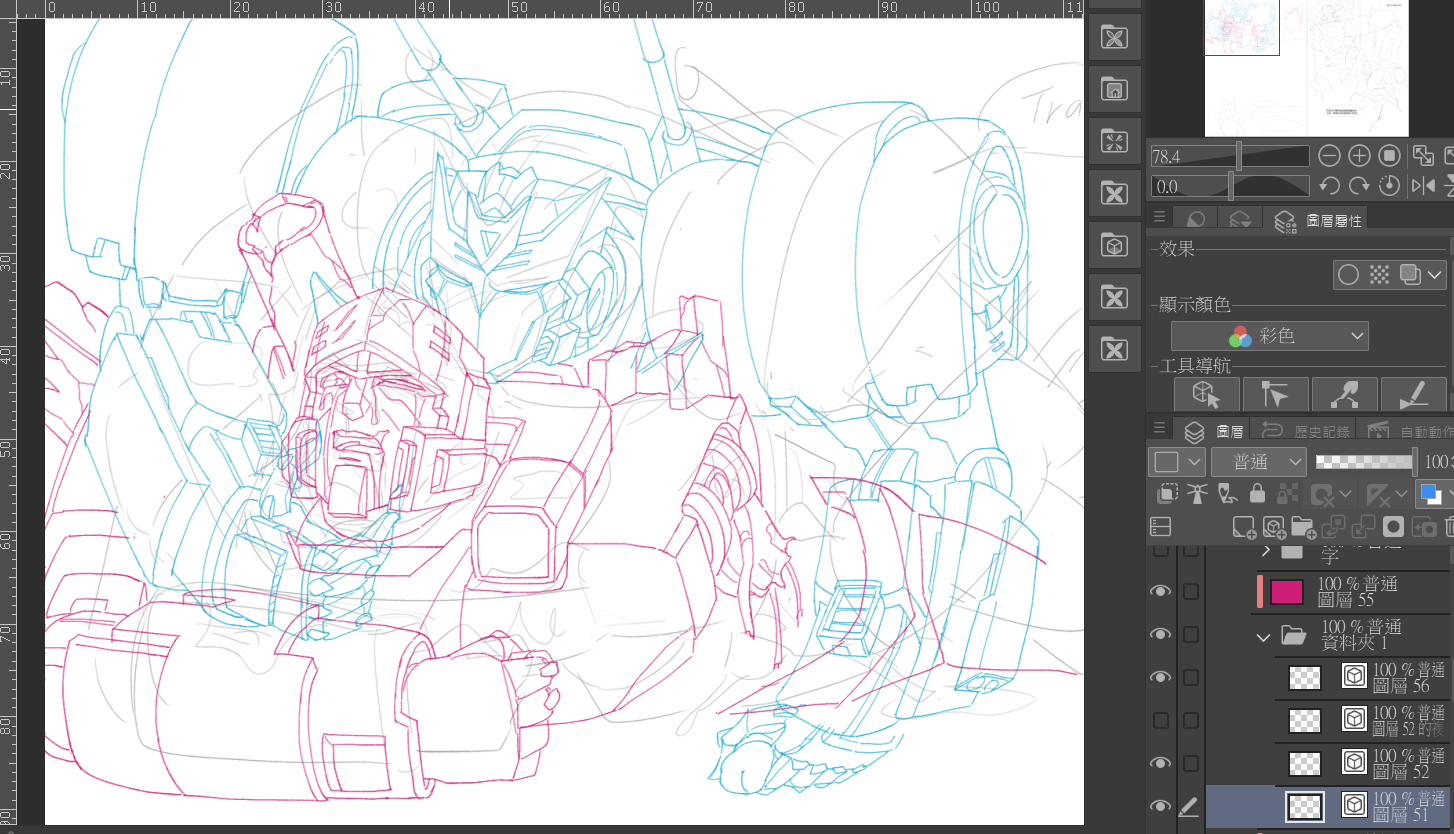Click the Object tool navigation button
This screenshot has width=1454, height=834.
click(x=1207, y=395)
